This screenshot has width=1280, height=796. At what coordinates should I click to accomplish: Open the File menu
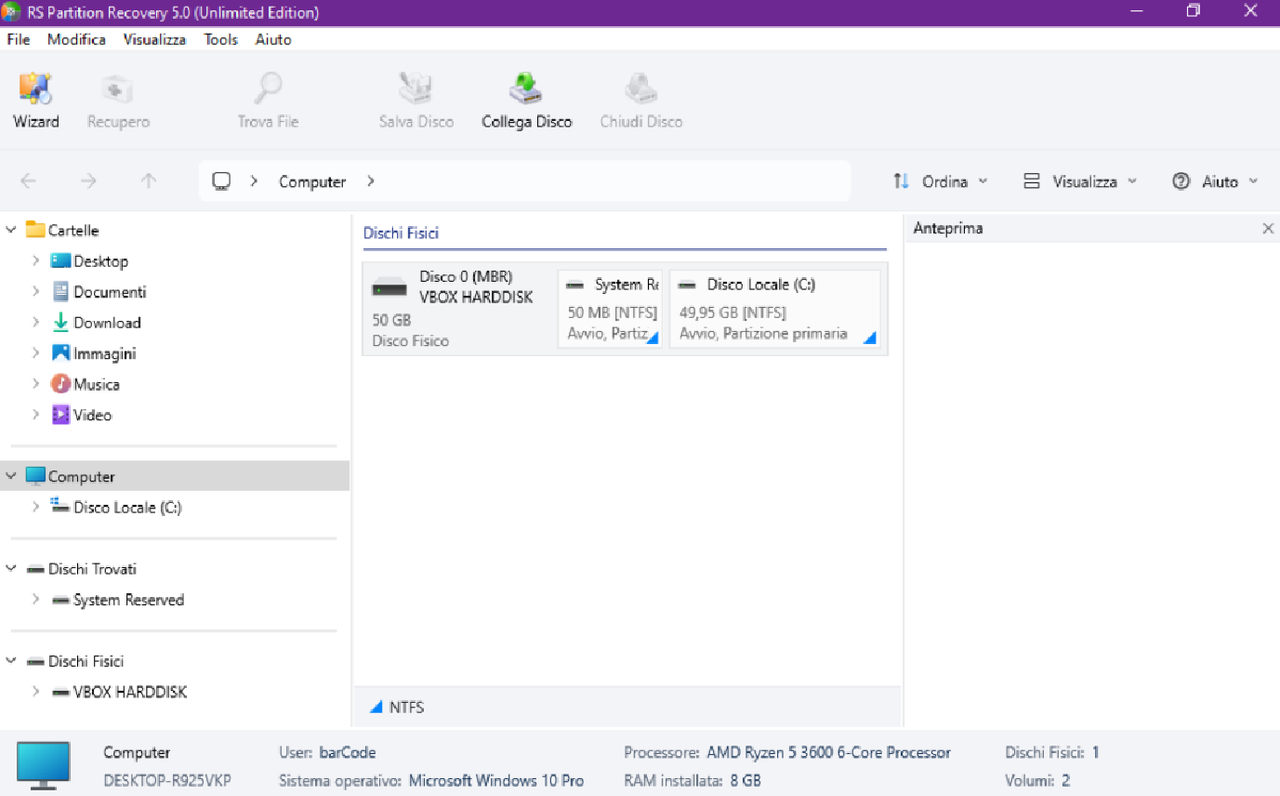pos(18,39)
